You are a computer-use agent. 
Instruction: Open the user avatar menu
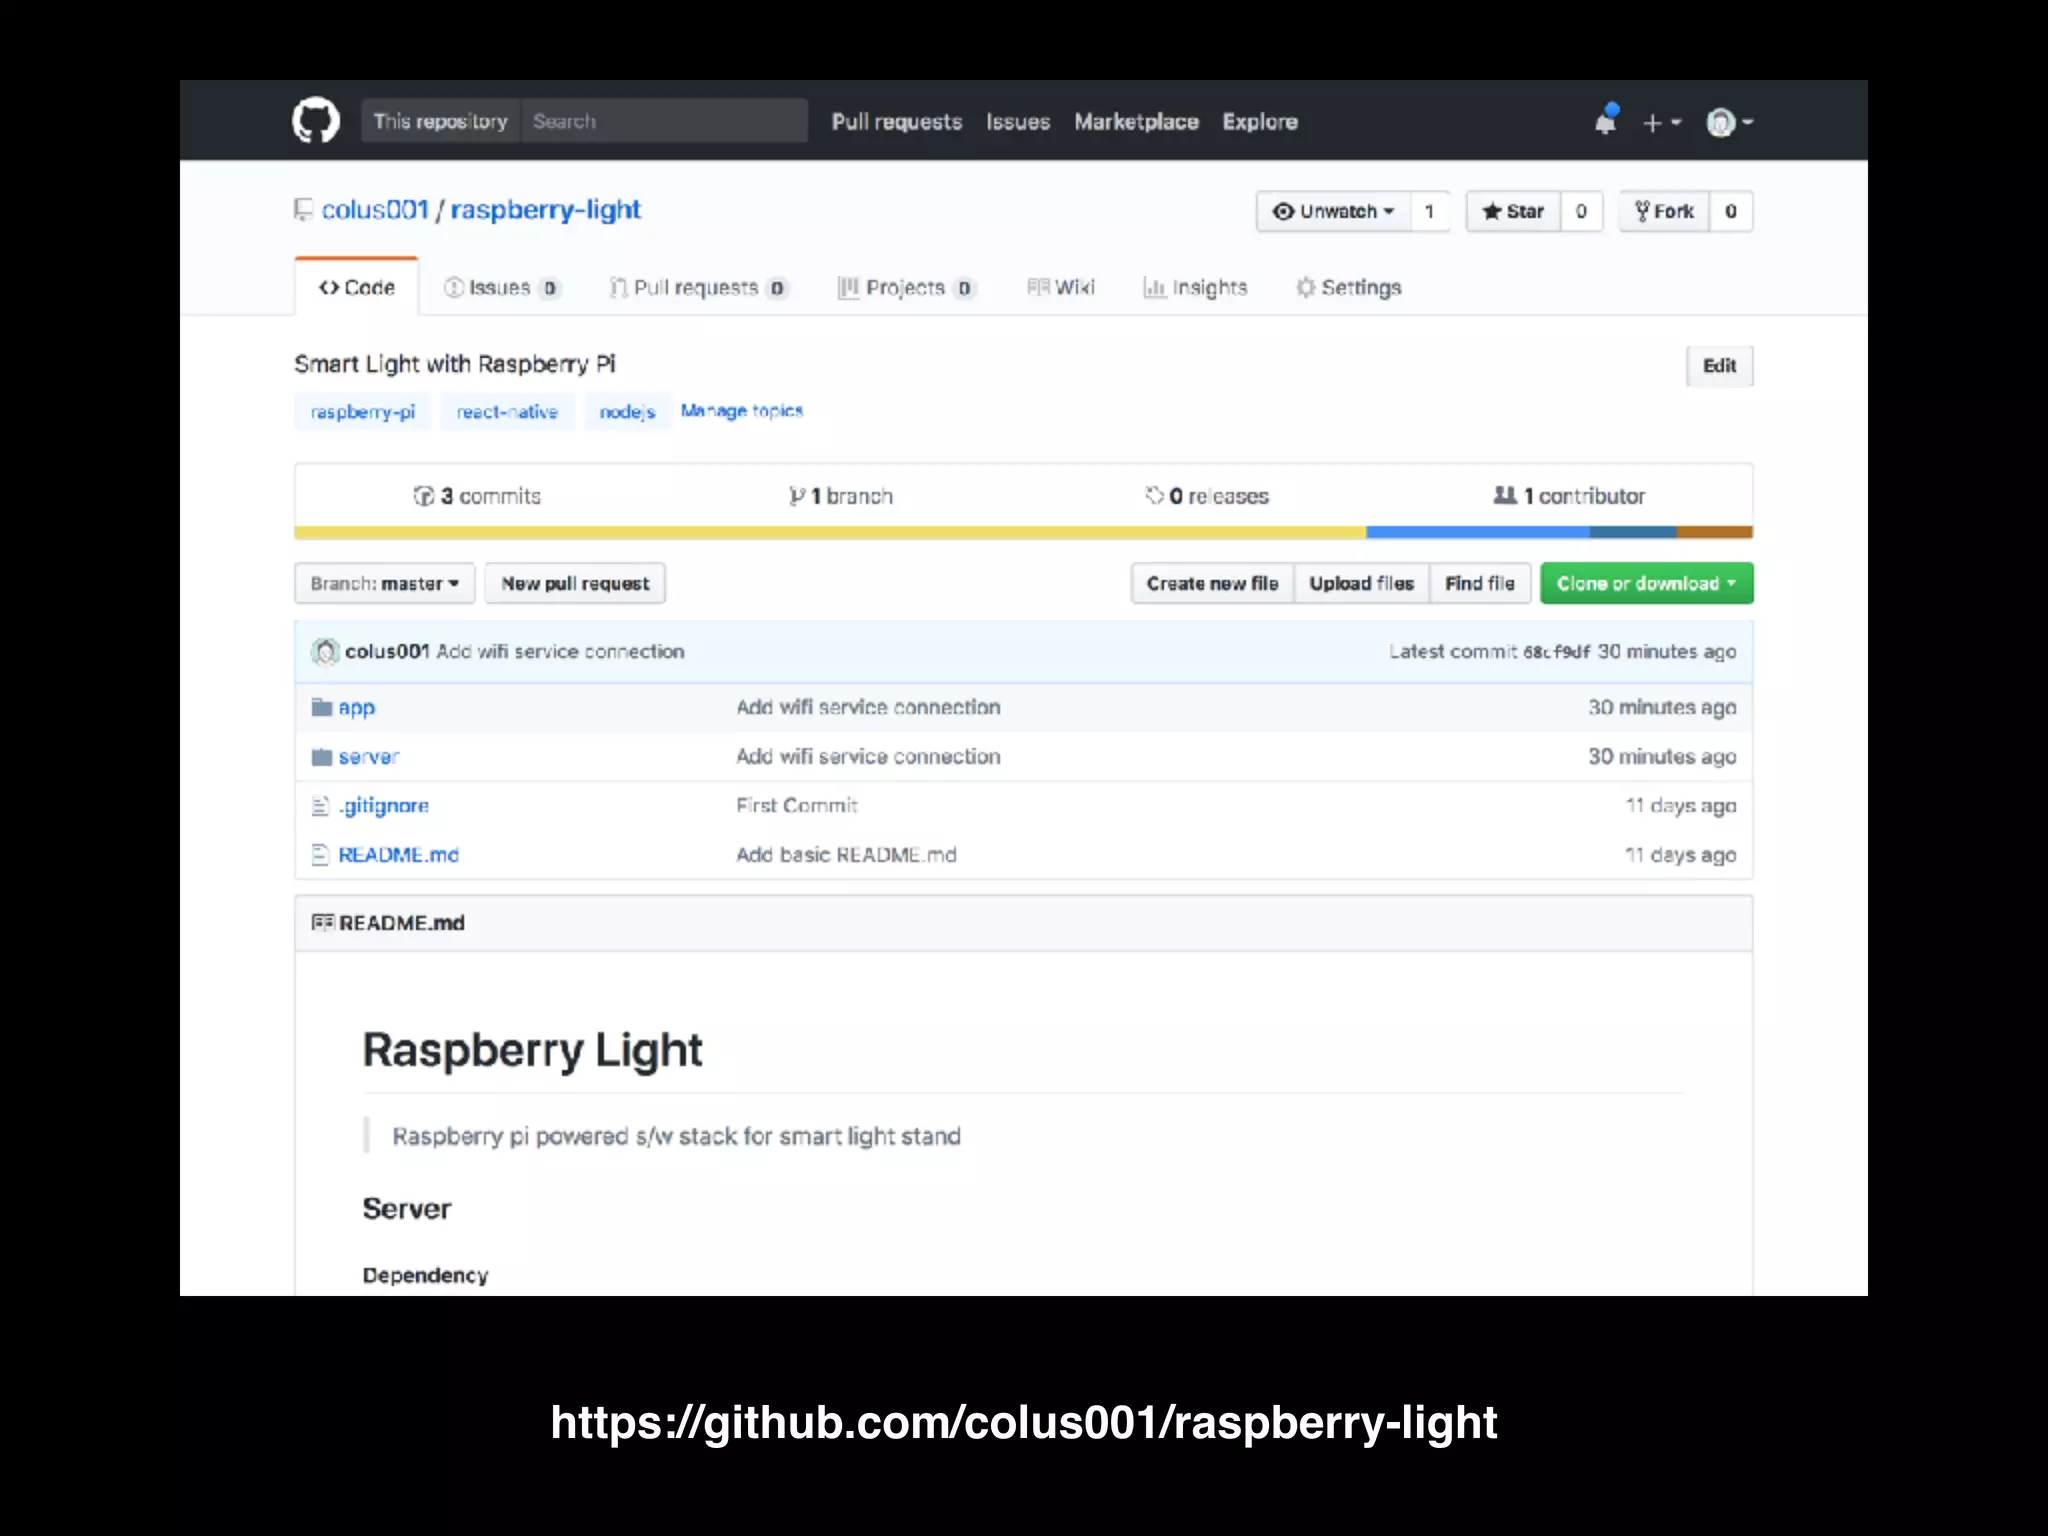tap(1729, 122)
